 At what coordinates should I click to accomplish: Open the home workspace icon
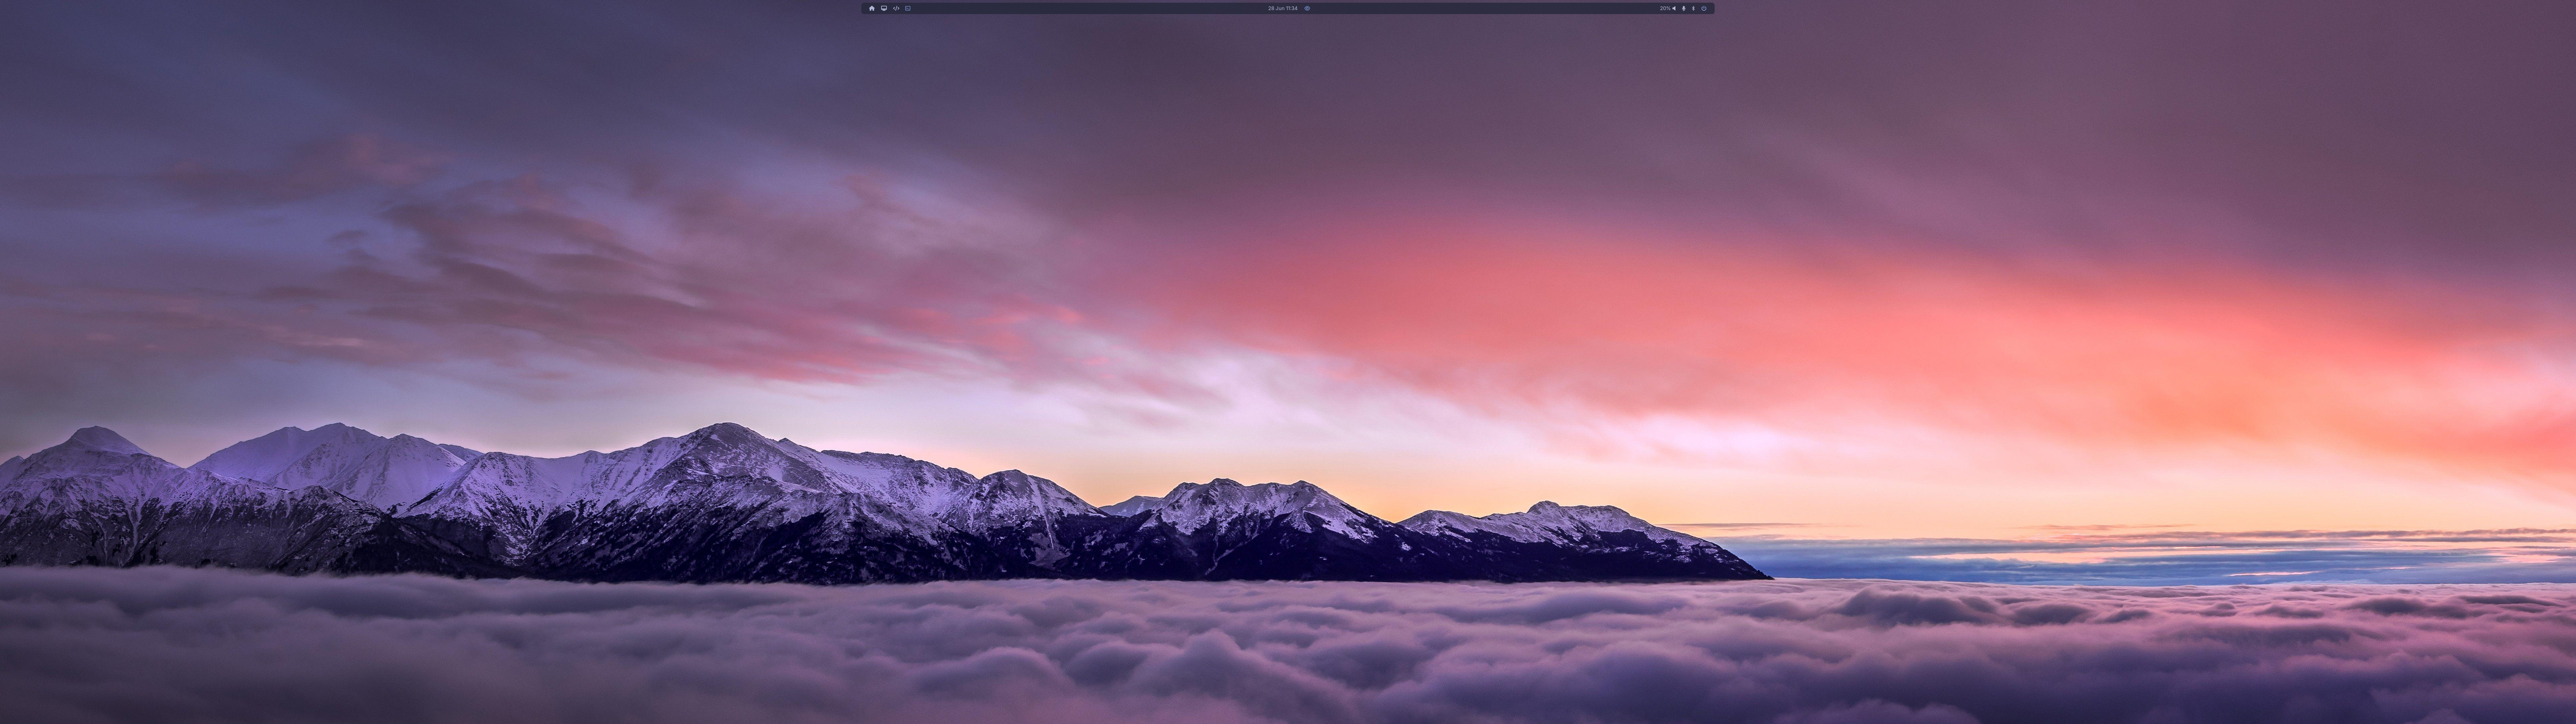pos(872,8)
